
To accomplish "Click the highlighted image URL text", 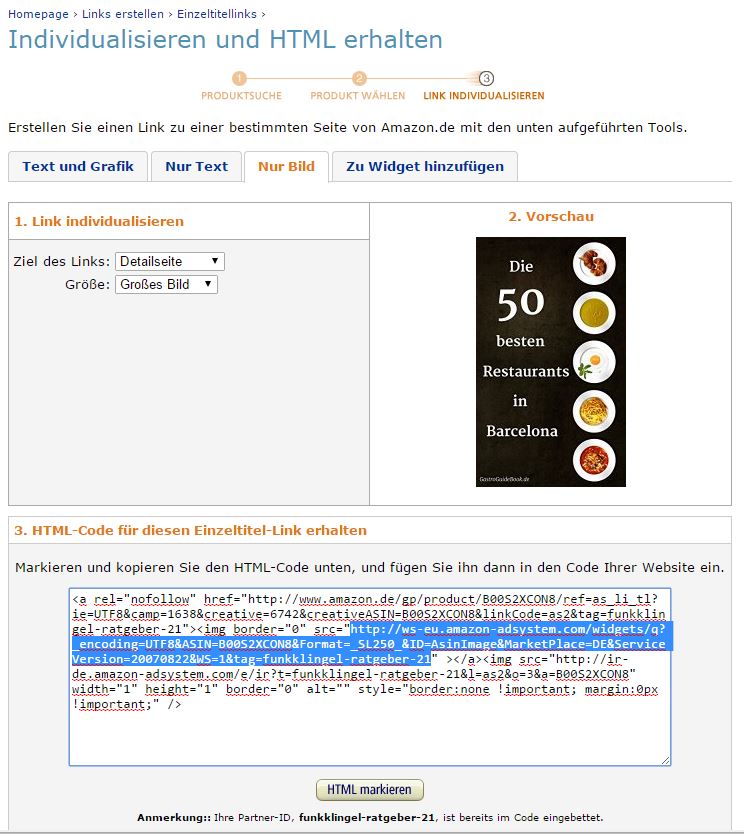I will click(x=372, y=644).
